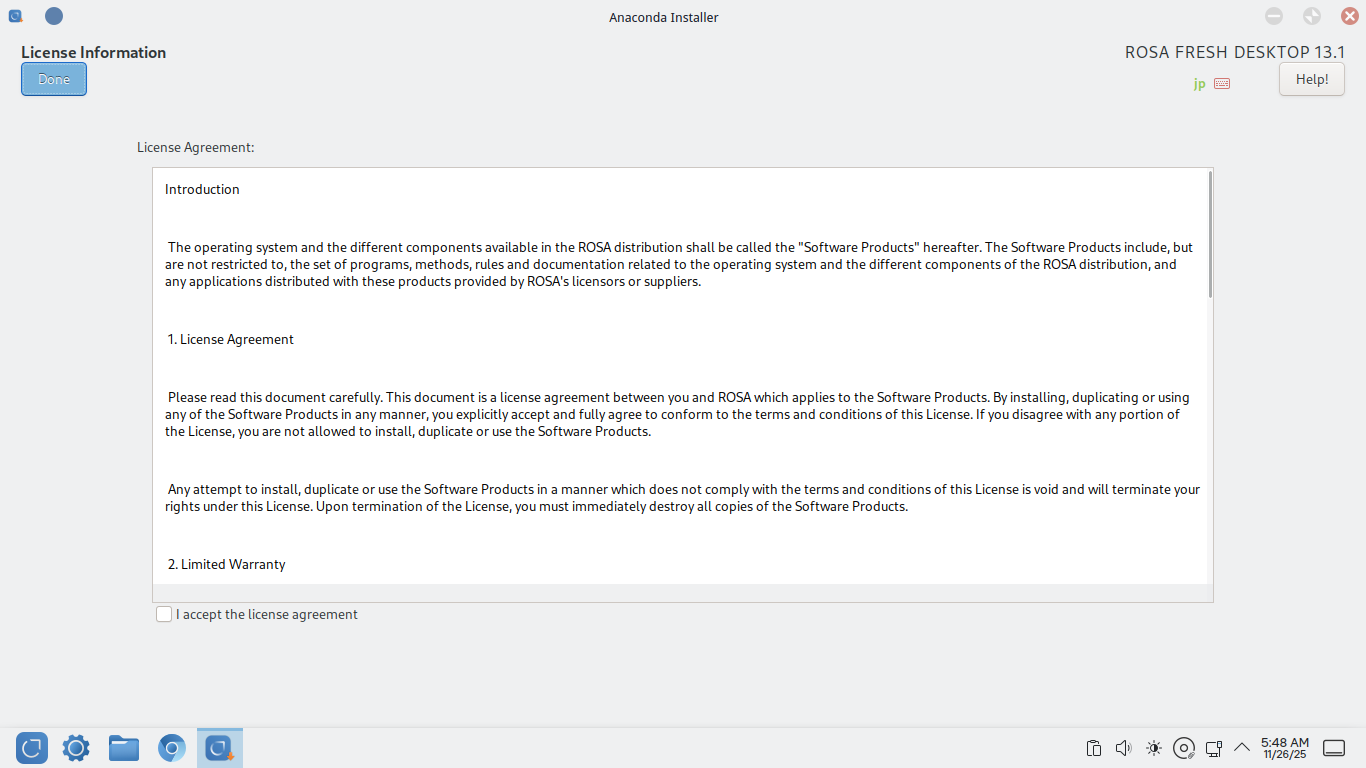Click the Done button
The height and width of the screenshot is (768, 1366).
54,79
